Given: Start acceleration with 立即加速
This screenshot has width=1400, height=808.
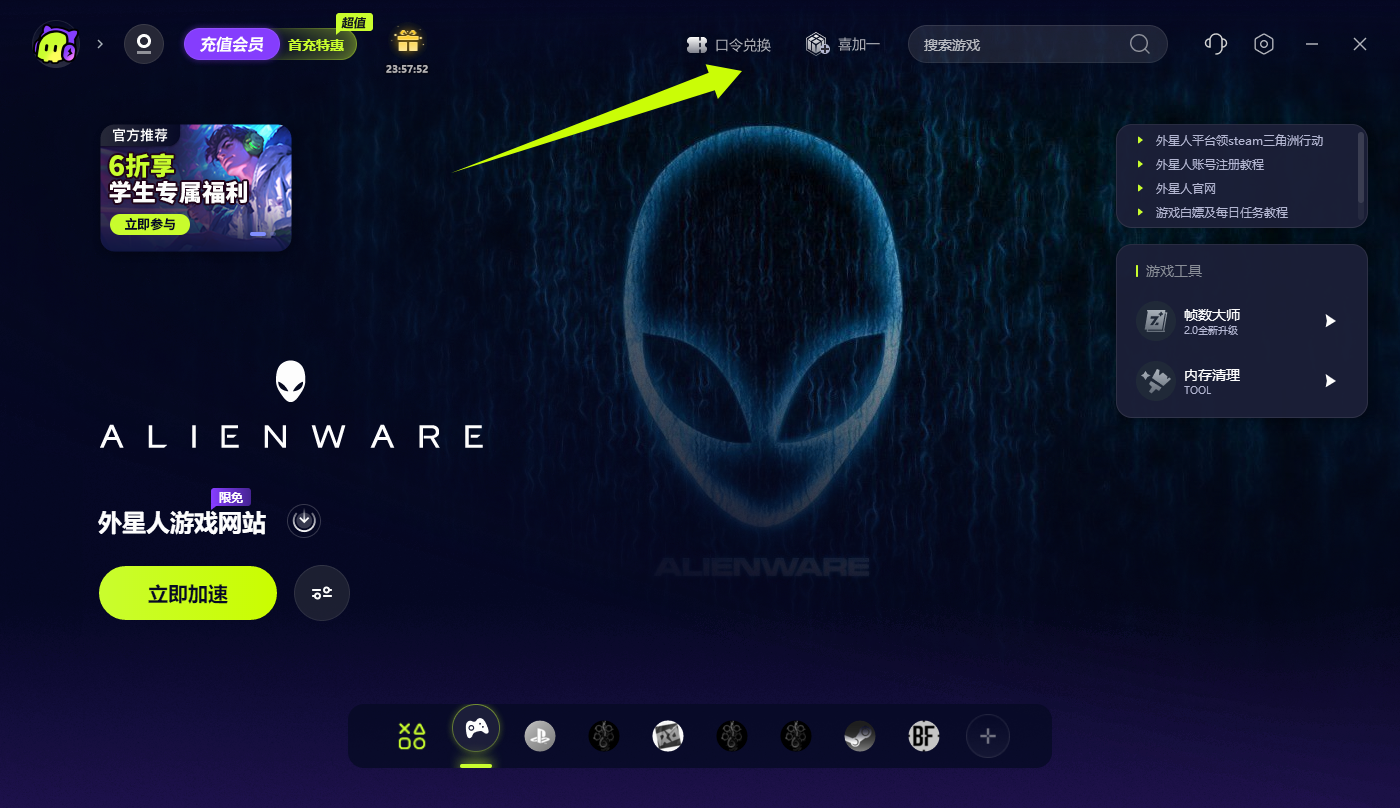Looking at the screenshot, I should [188, 593].
